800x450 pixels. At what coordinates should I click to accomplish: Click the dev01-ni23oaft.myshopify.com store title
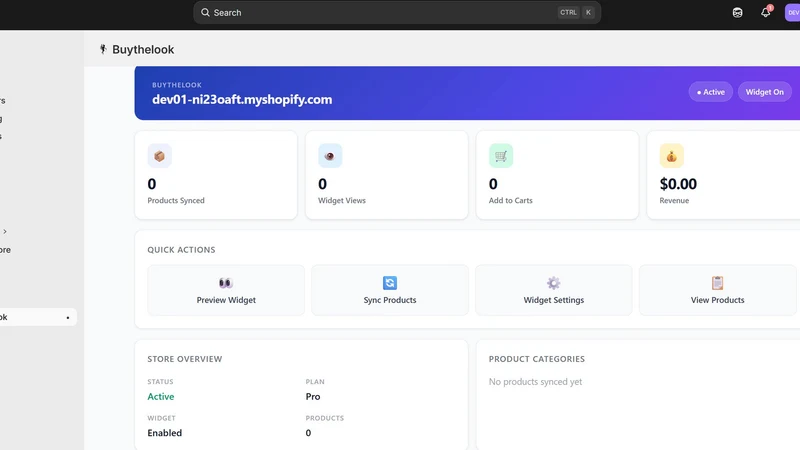click(x=242, y=99)
